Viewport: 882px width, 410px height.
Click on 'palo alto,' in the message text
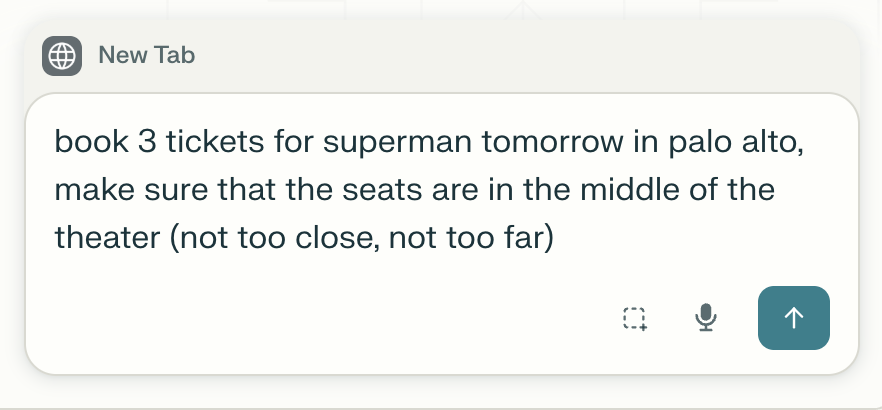click(736, 141)
